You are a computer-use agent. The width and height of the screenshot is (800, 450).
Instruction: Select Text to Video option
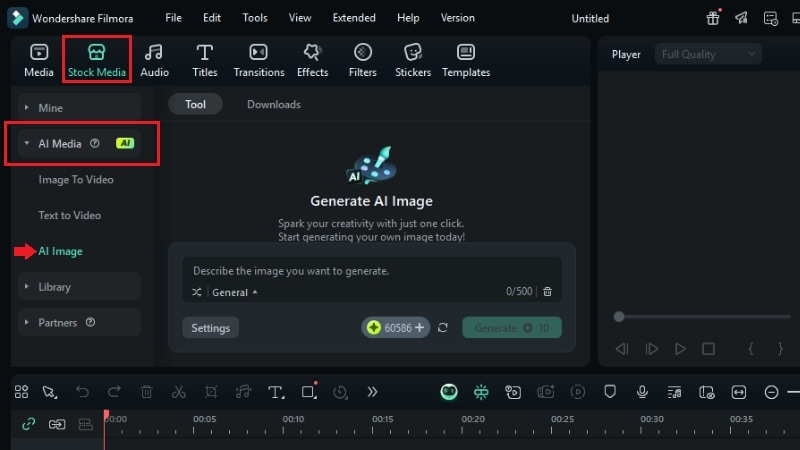(70, 215)
